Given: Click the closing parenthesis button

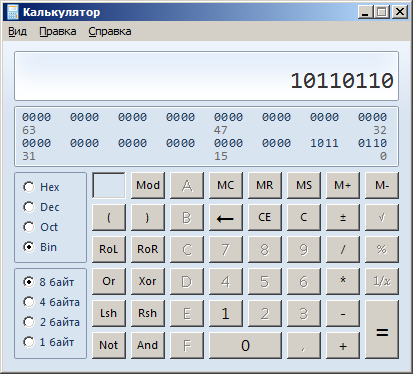Looking at the screenshot, I should 148,218.
